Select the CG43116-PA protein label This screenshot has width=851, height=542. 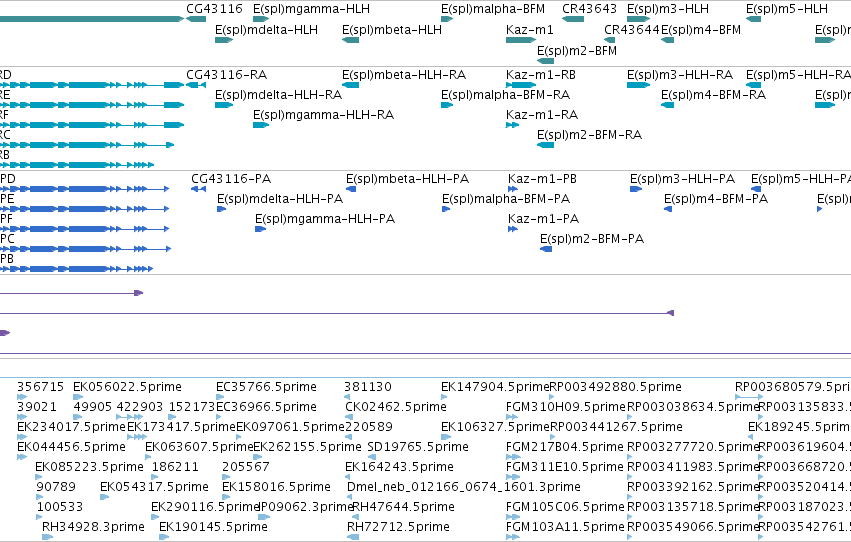click(x=231, y=179)
